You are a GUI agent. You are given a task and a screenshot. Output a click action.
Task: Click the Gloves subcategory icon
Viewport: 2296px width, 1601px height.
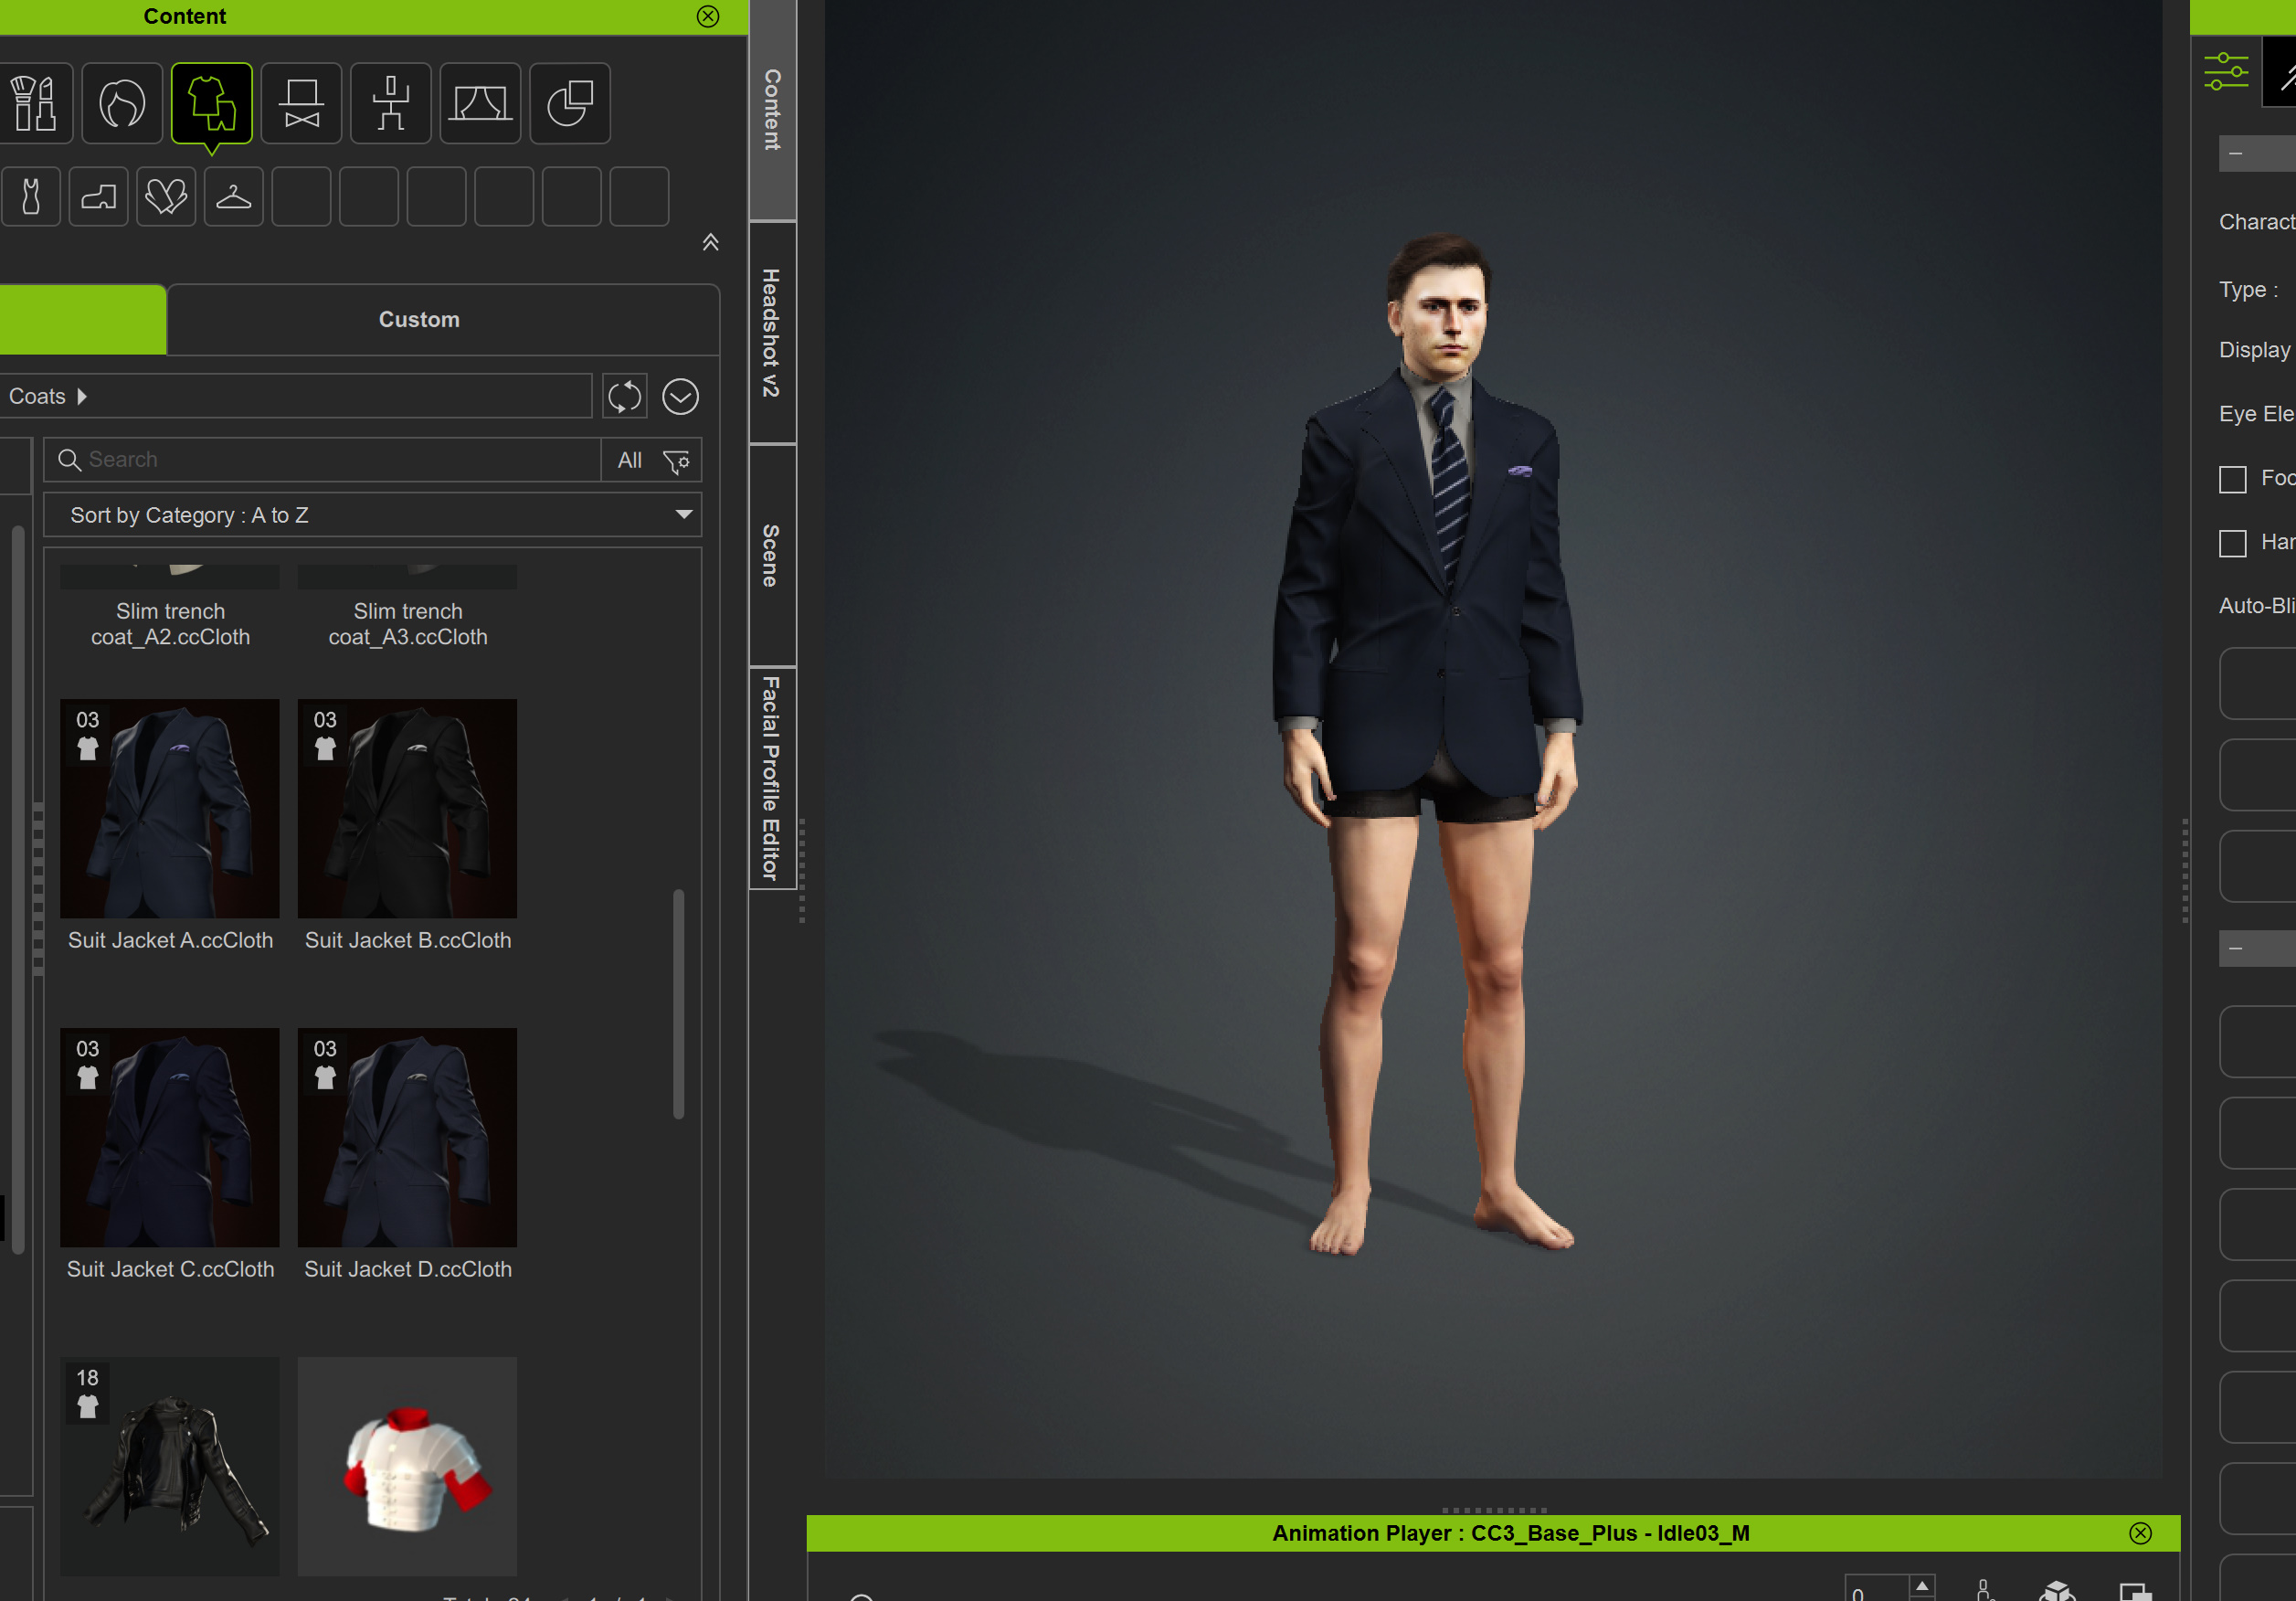tap(166, 196)
